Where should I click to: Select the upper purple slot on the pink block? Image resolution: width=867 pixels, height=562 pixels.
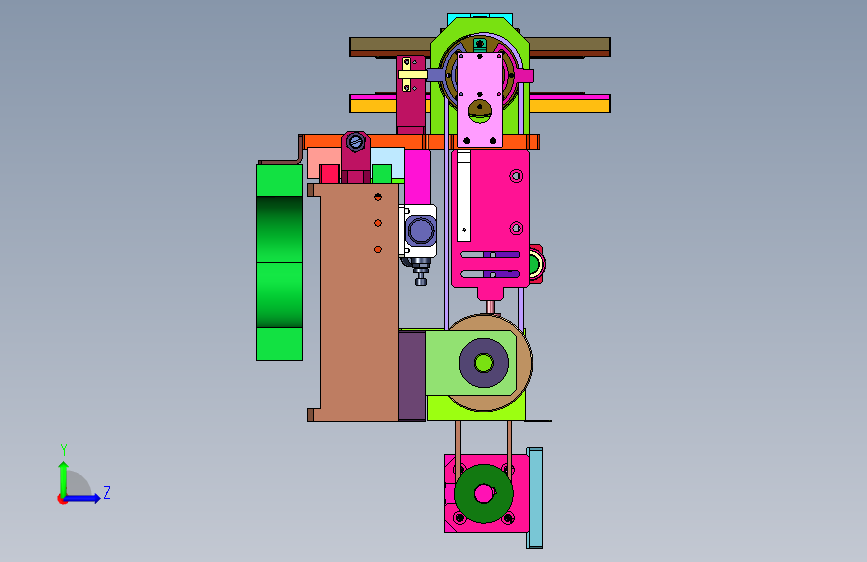click(490, 254)
